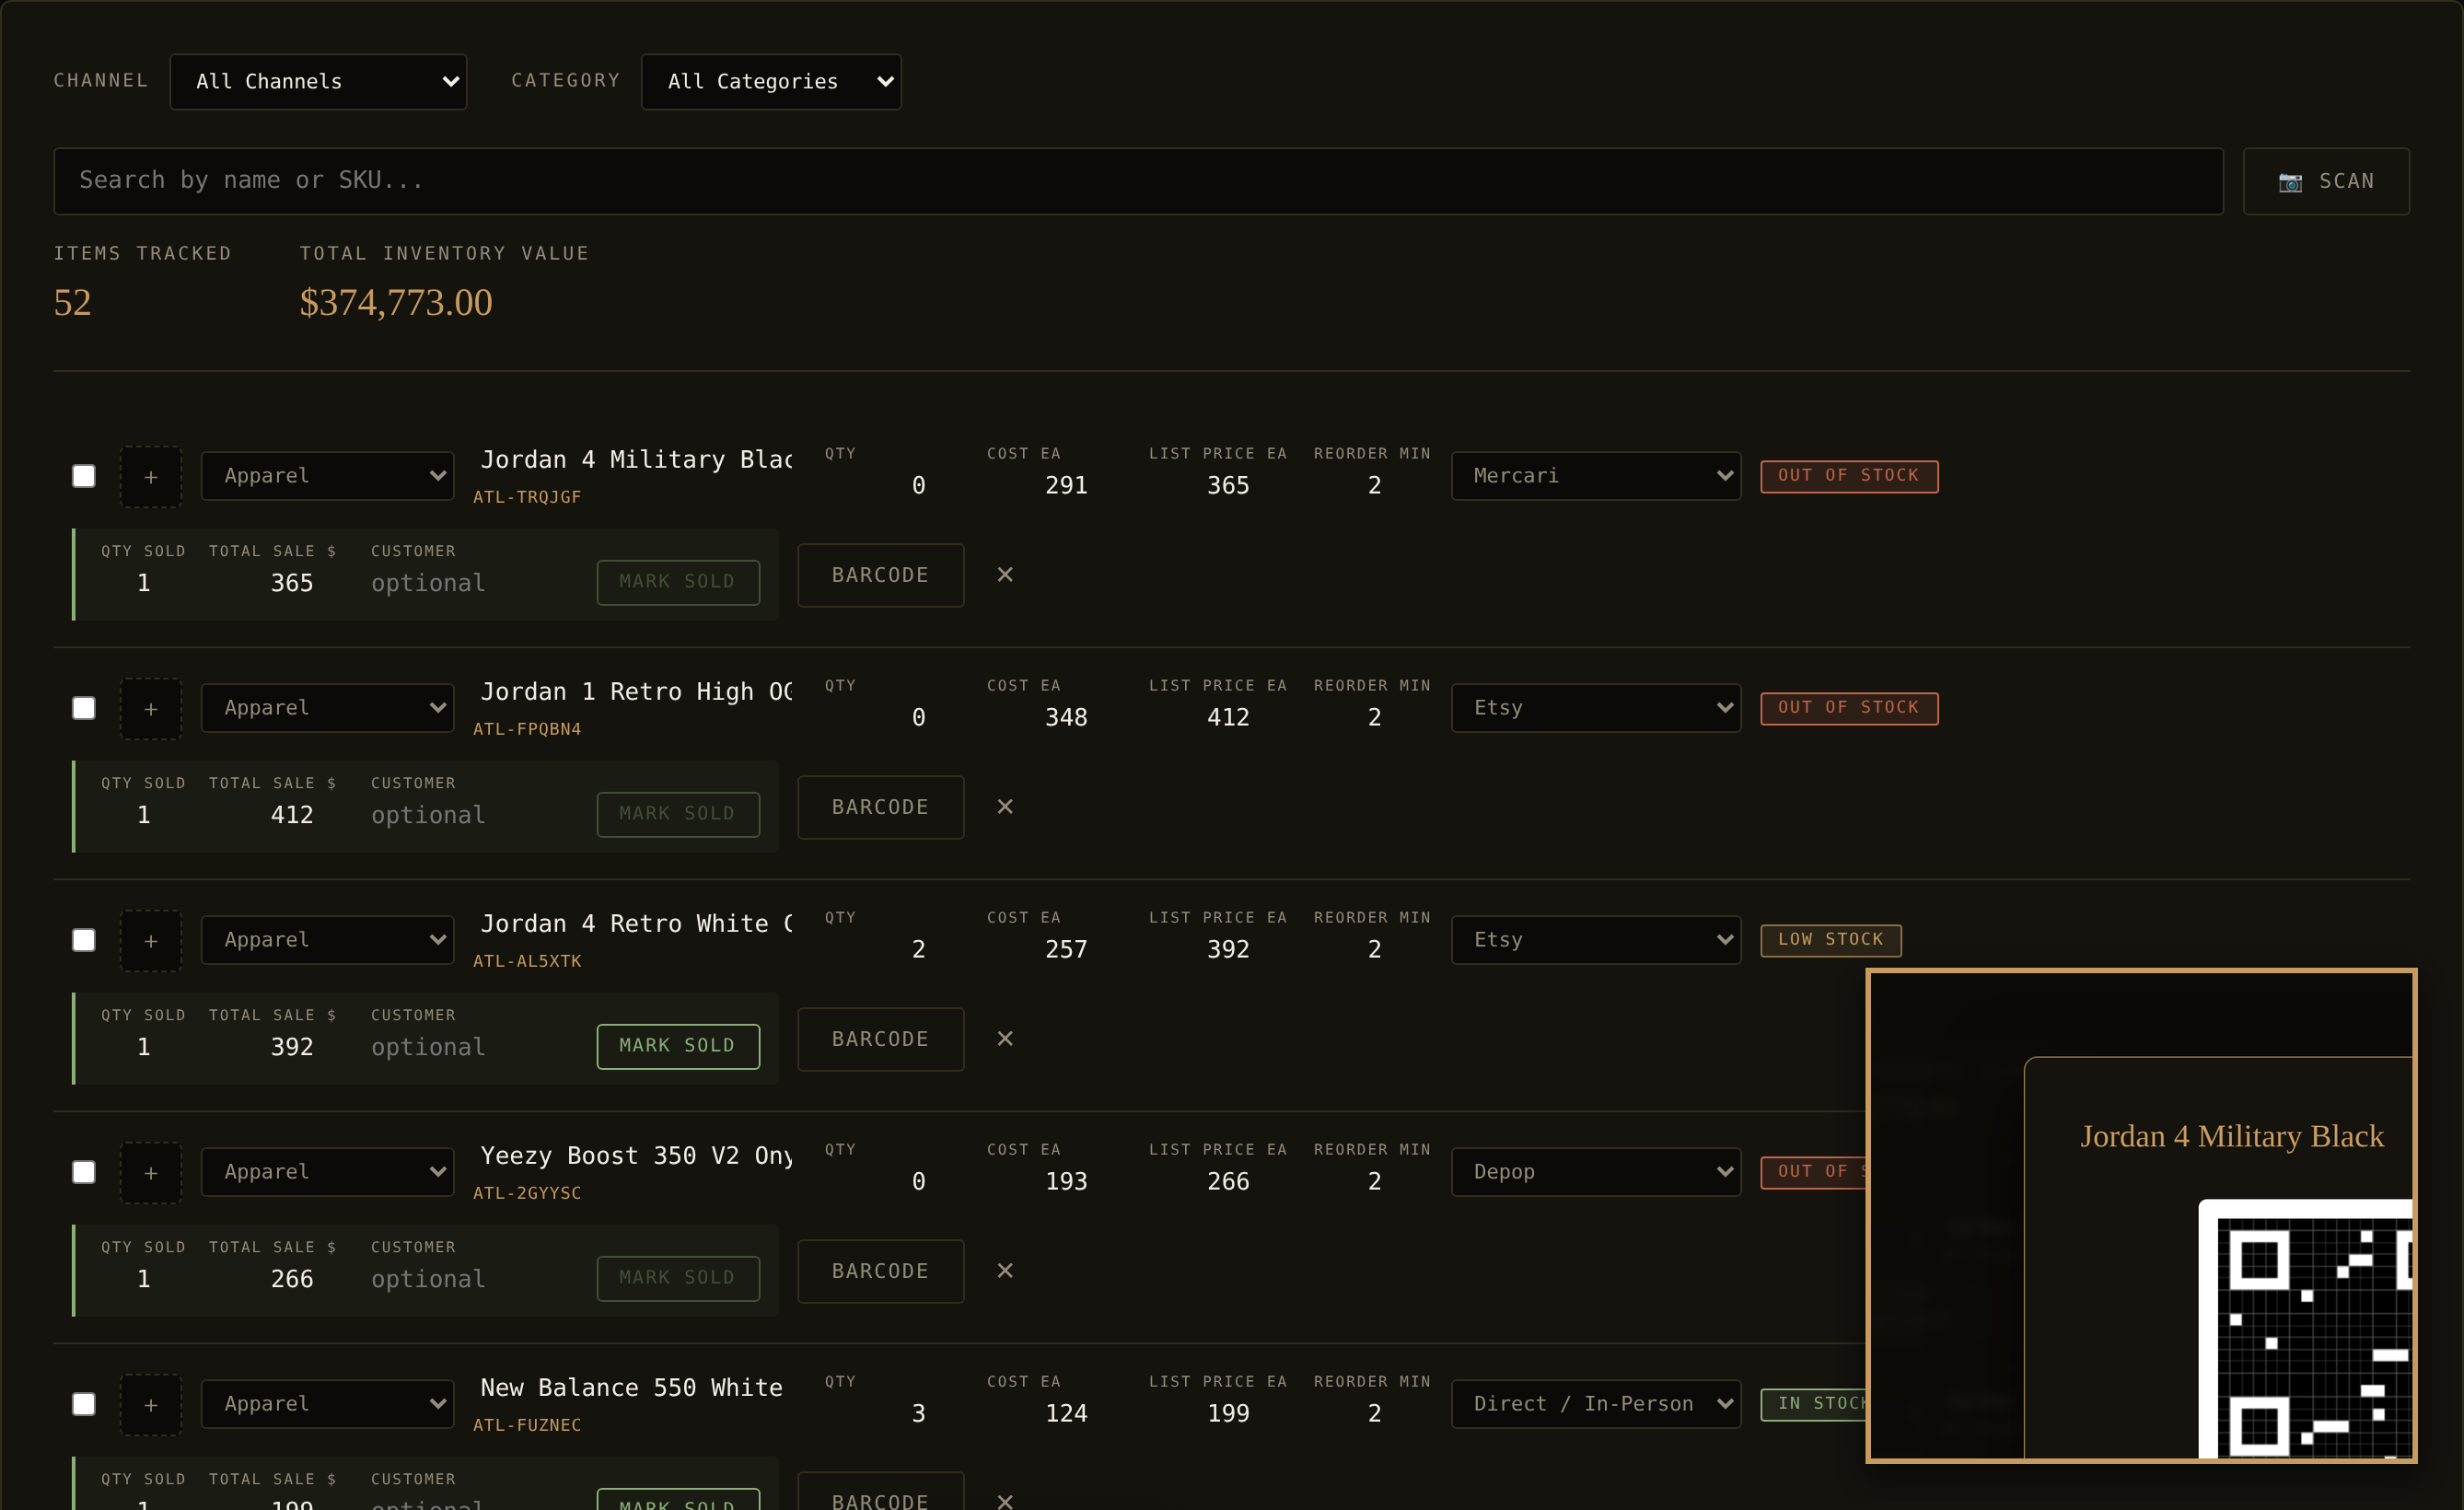Open Etsy channel dropdown for Jordan 4 Retro White

[1596, 940]
